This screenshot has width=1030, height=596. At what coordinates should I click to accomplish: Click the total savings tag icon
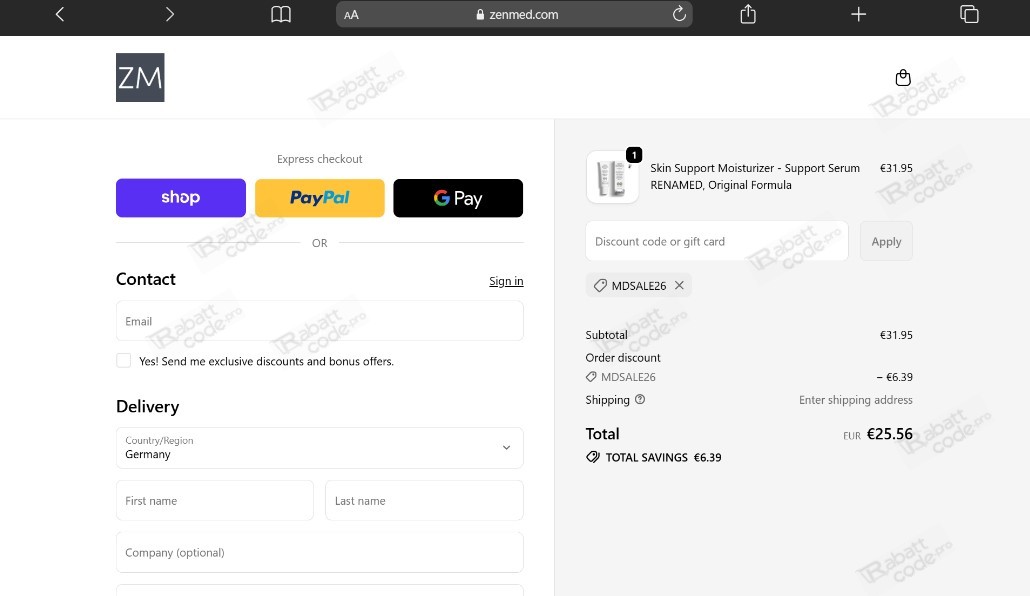pyautogui.click(x=593, y=457)
